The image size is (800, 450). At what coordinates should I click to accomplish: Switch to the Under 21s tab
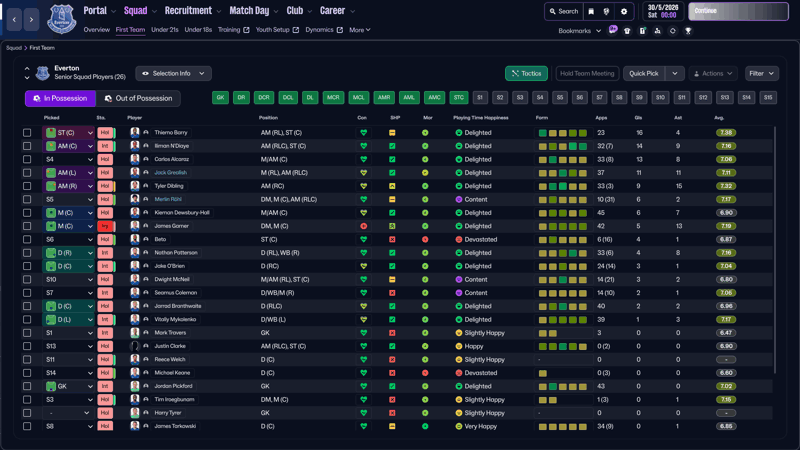coord(165,30)
